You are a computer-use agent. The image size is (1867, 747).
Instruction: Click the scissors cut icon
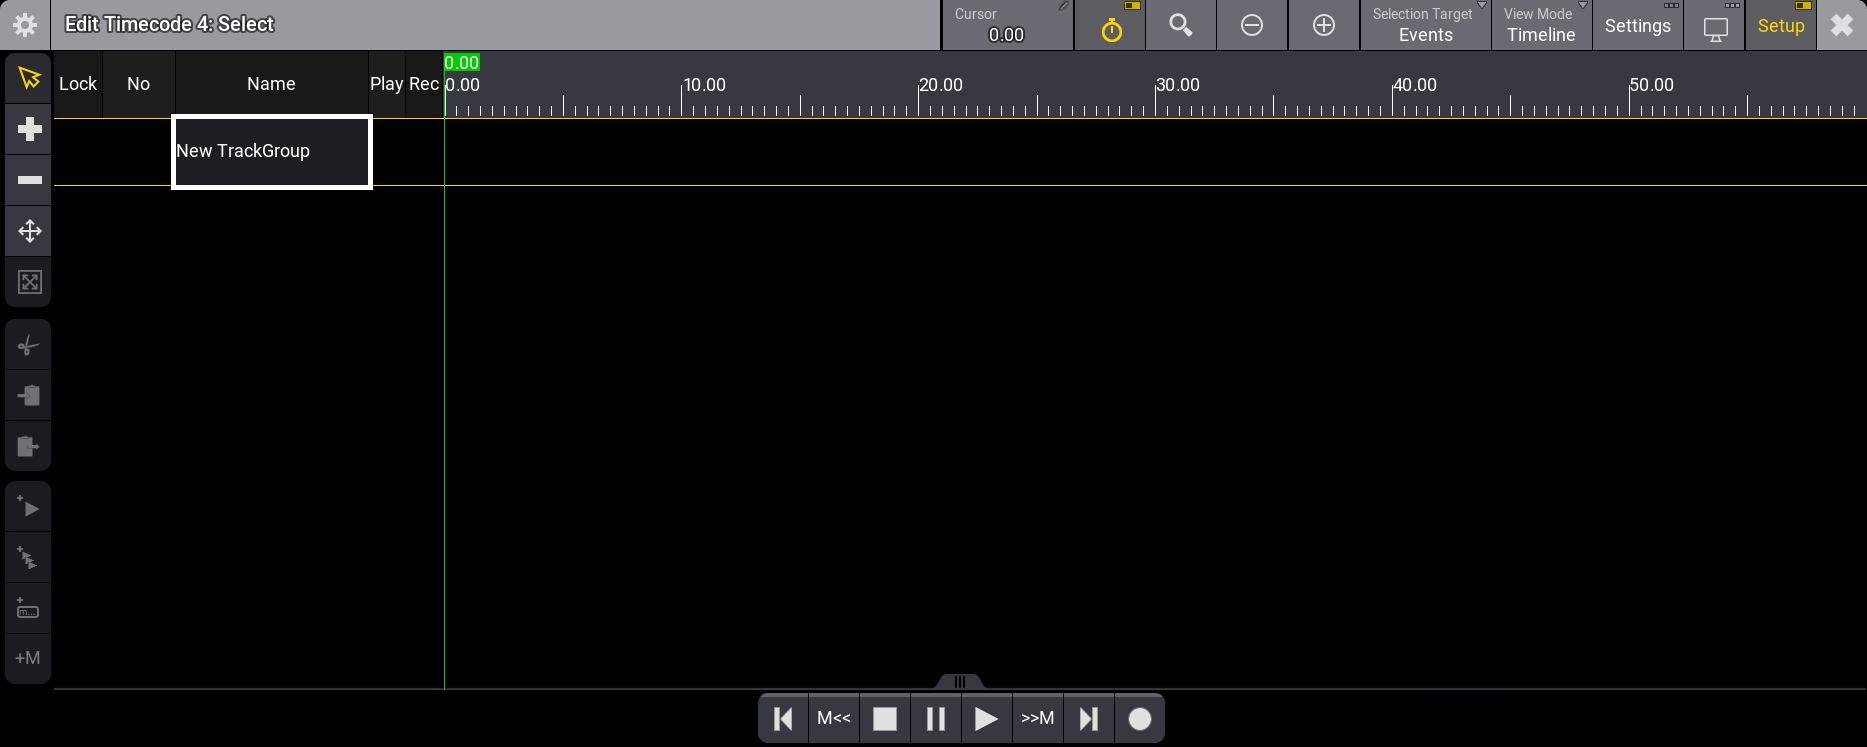click(x=29, y=346)
